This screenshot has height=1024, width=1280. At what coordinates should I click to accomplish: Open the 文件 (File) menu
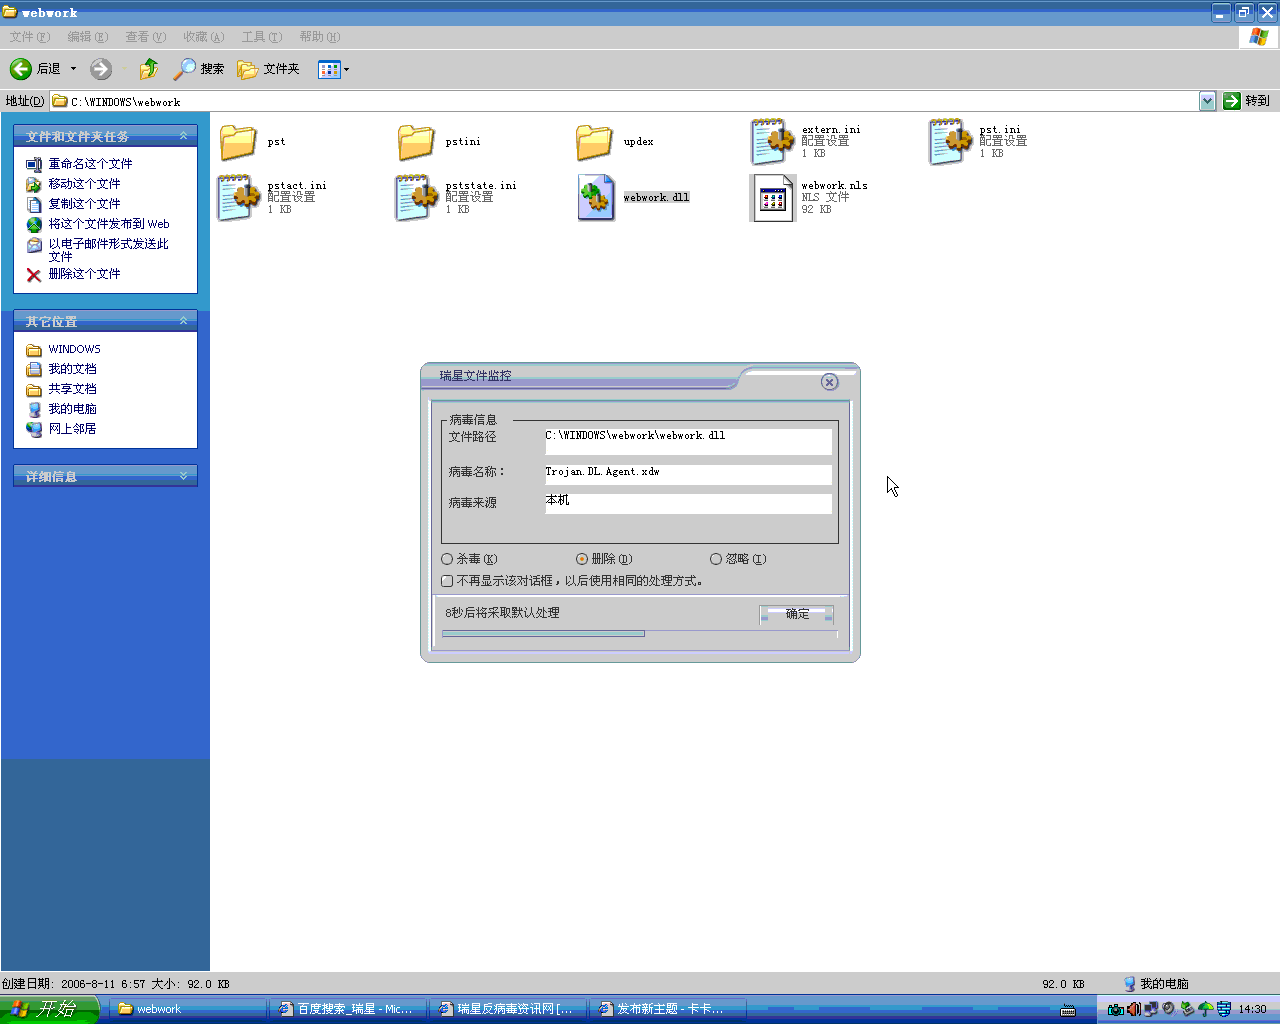[29, 37]
